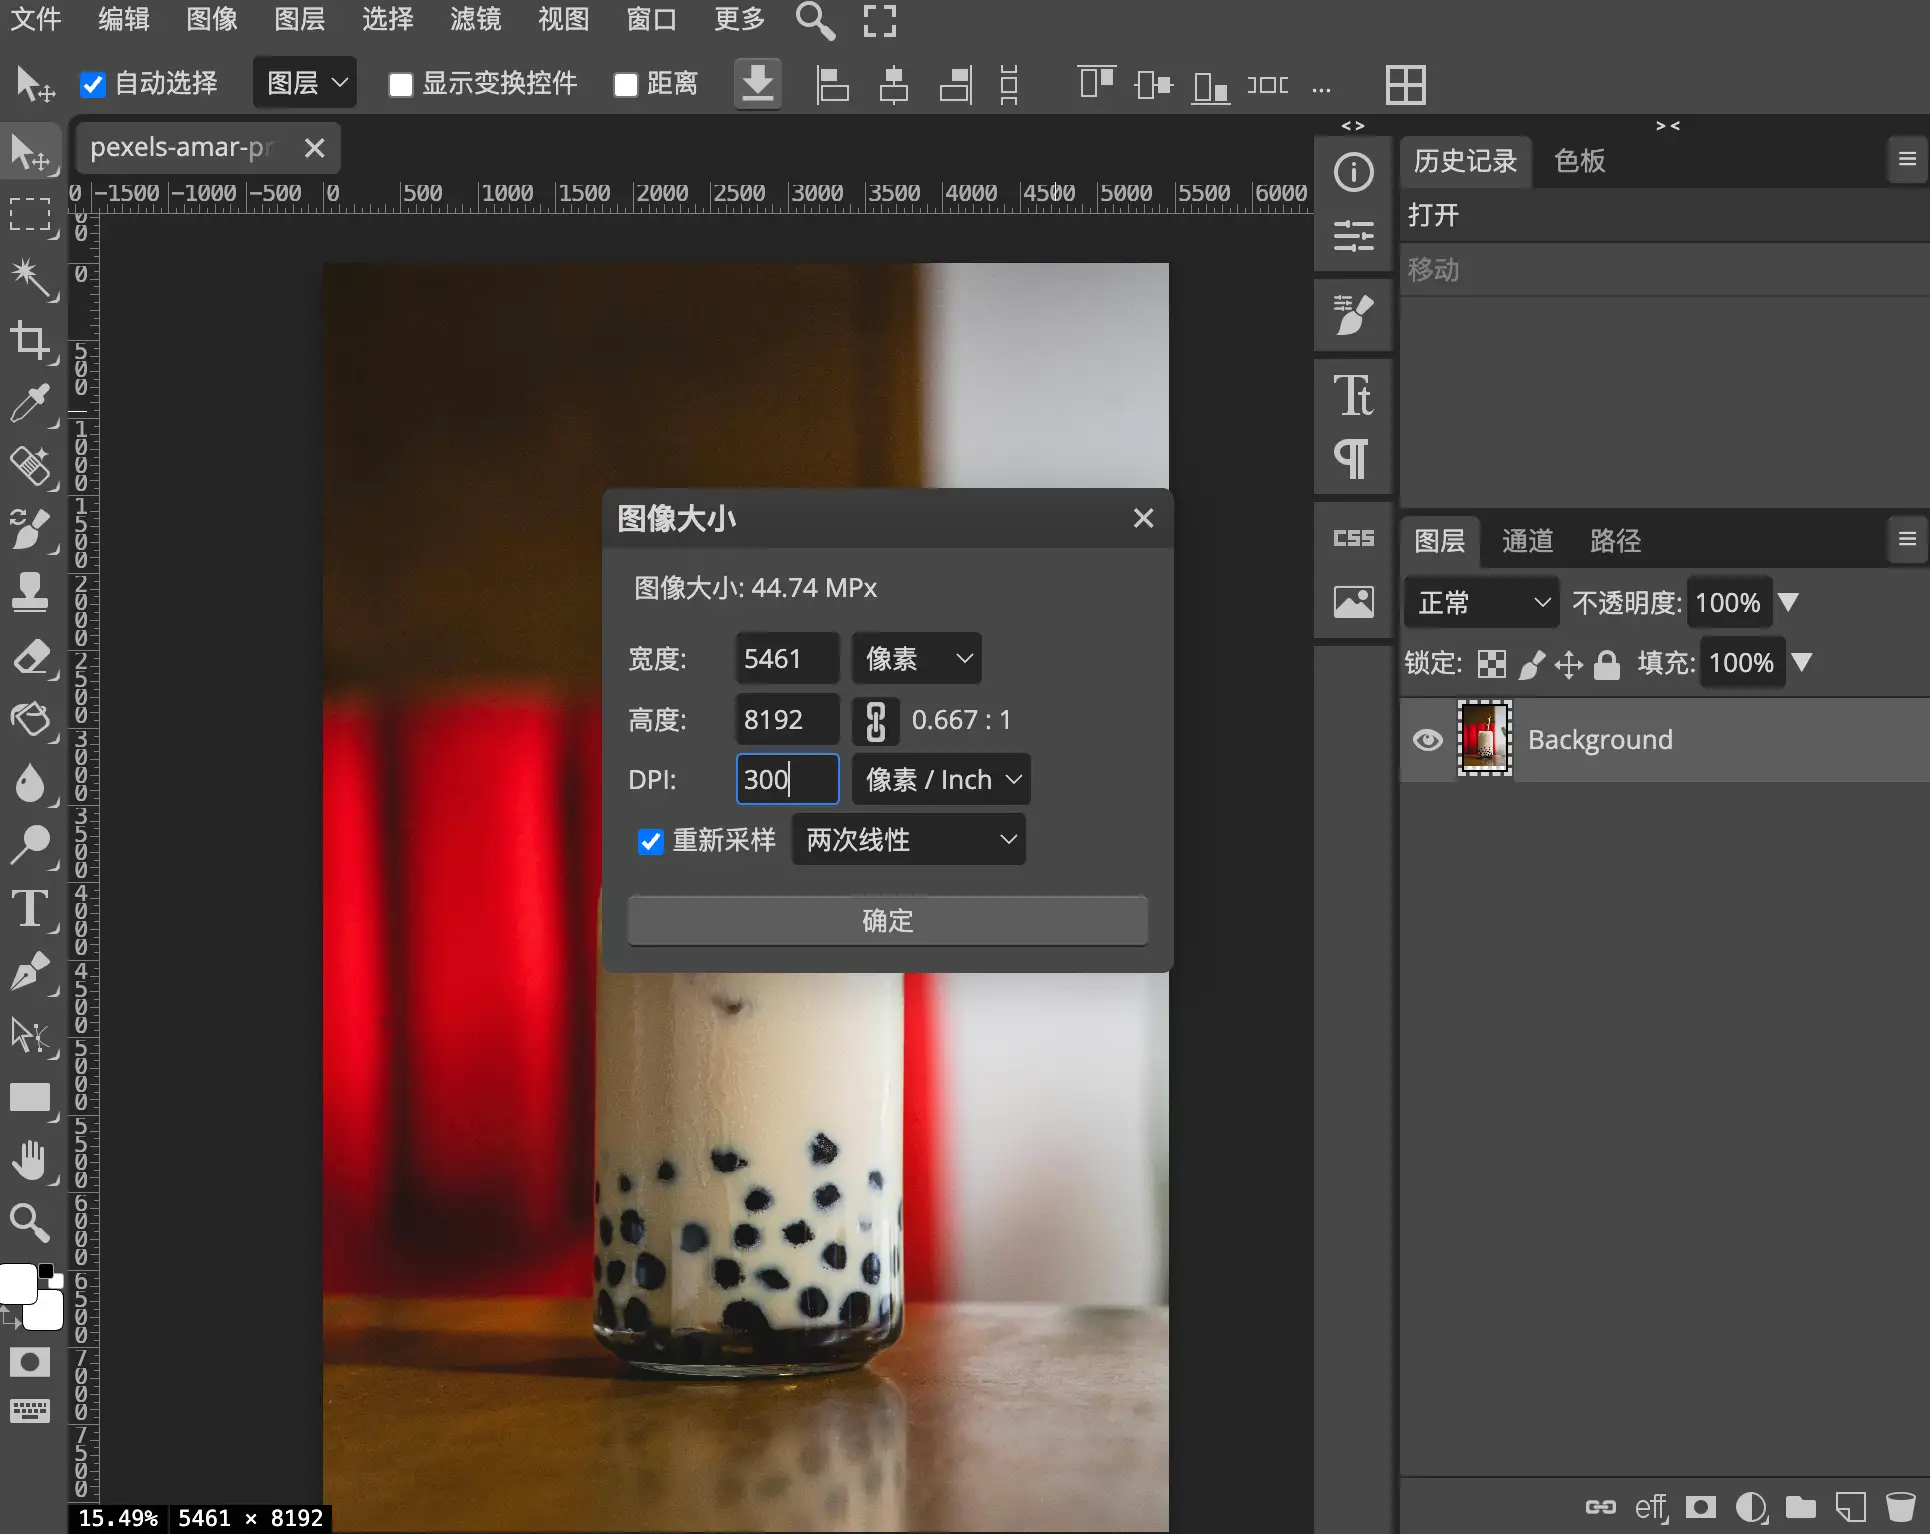Click the aspect ratio link icon in dialog

[876, 720]
